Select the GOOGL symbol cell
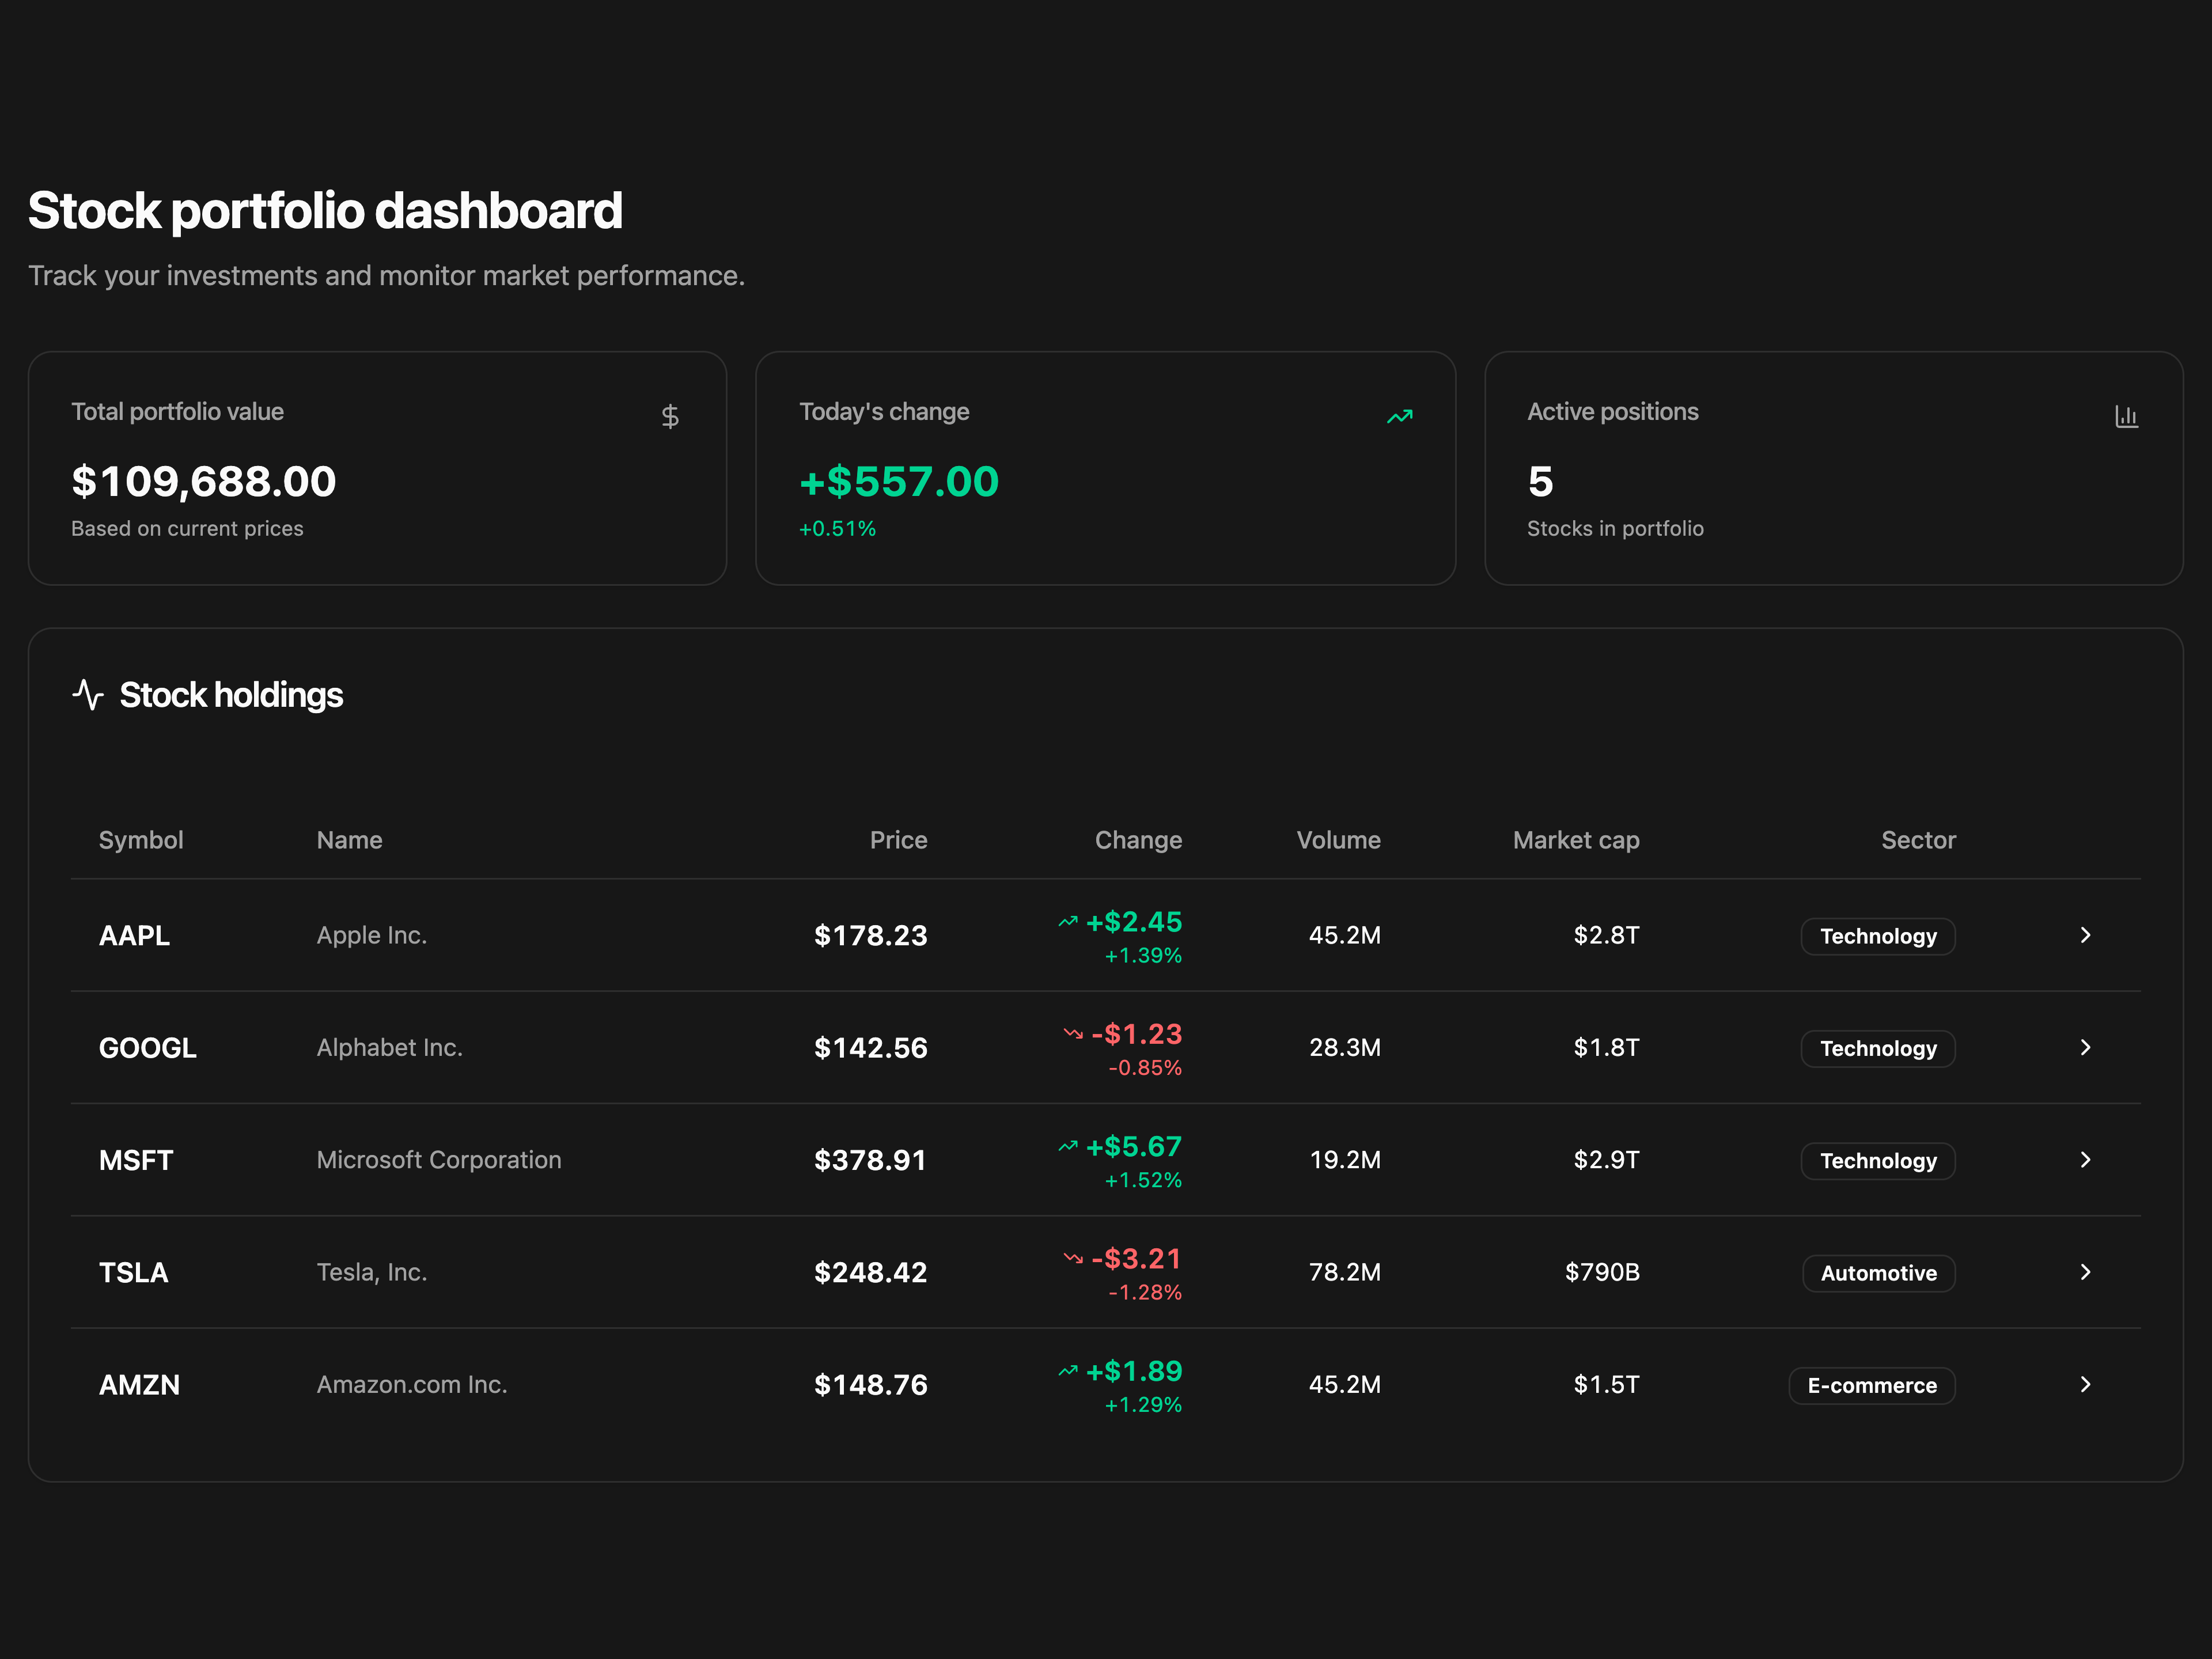 pyautogui.click(x=148, y=1047)
